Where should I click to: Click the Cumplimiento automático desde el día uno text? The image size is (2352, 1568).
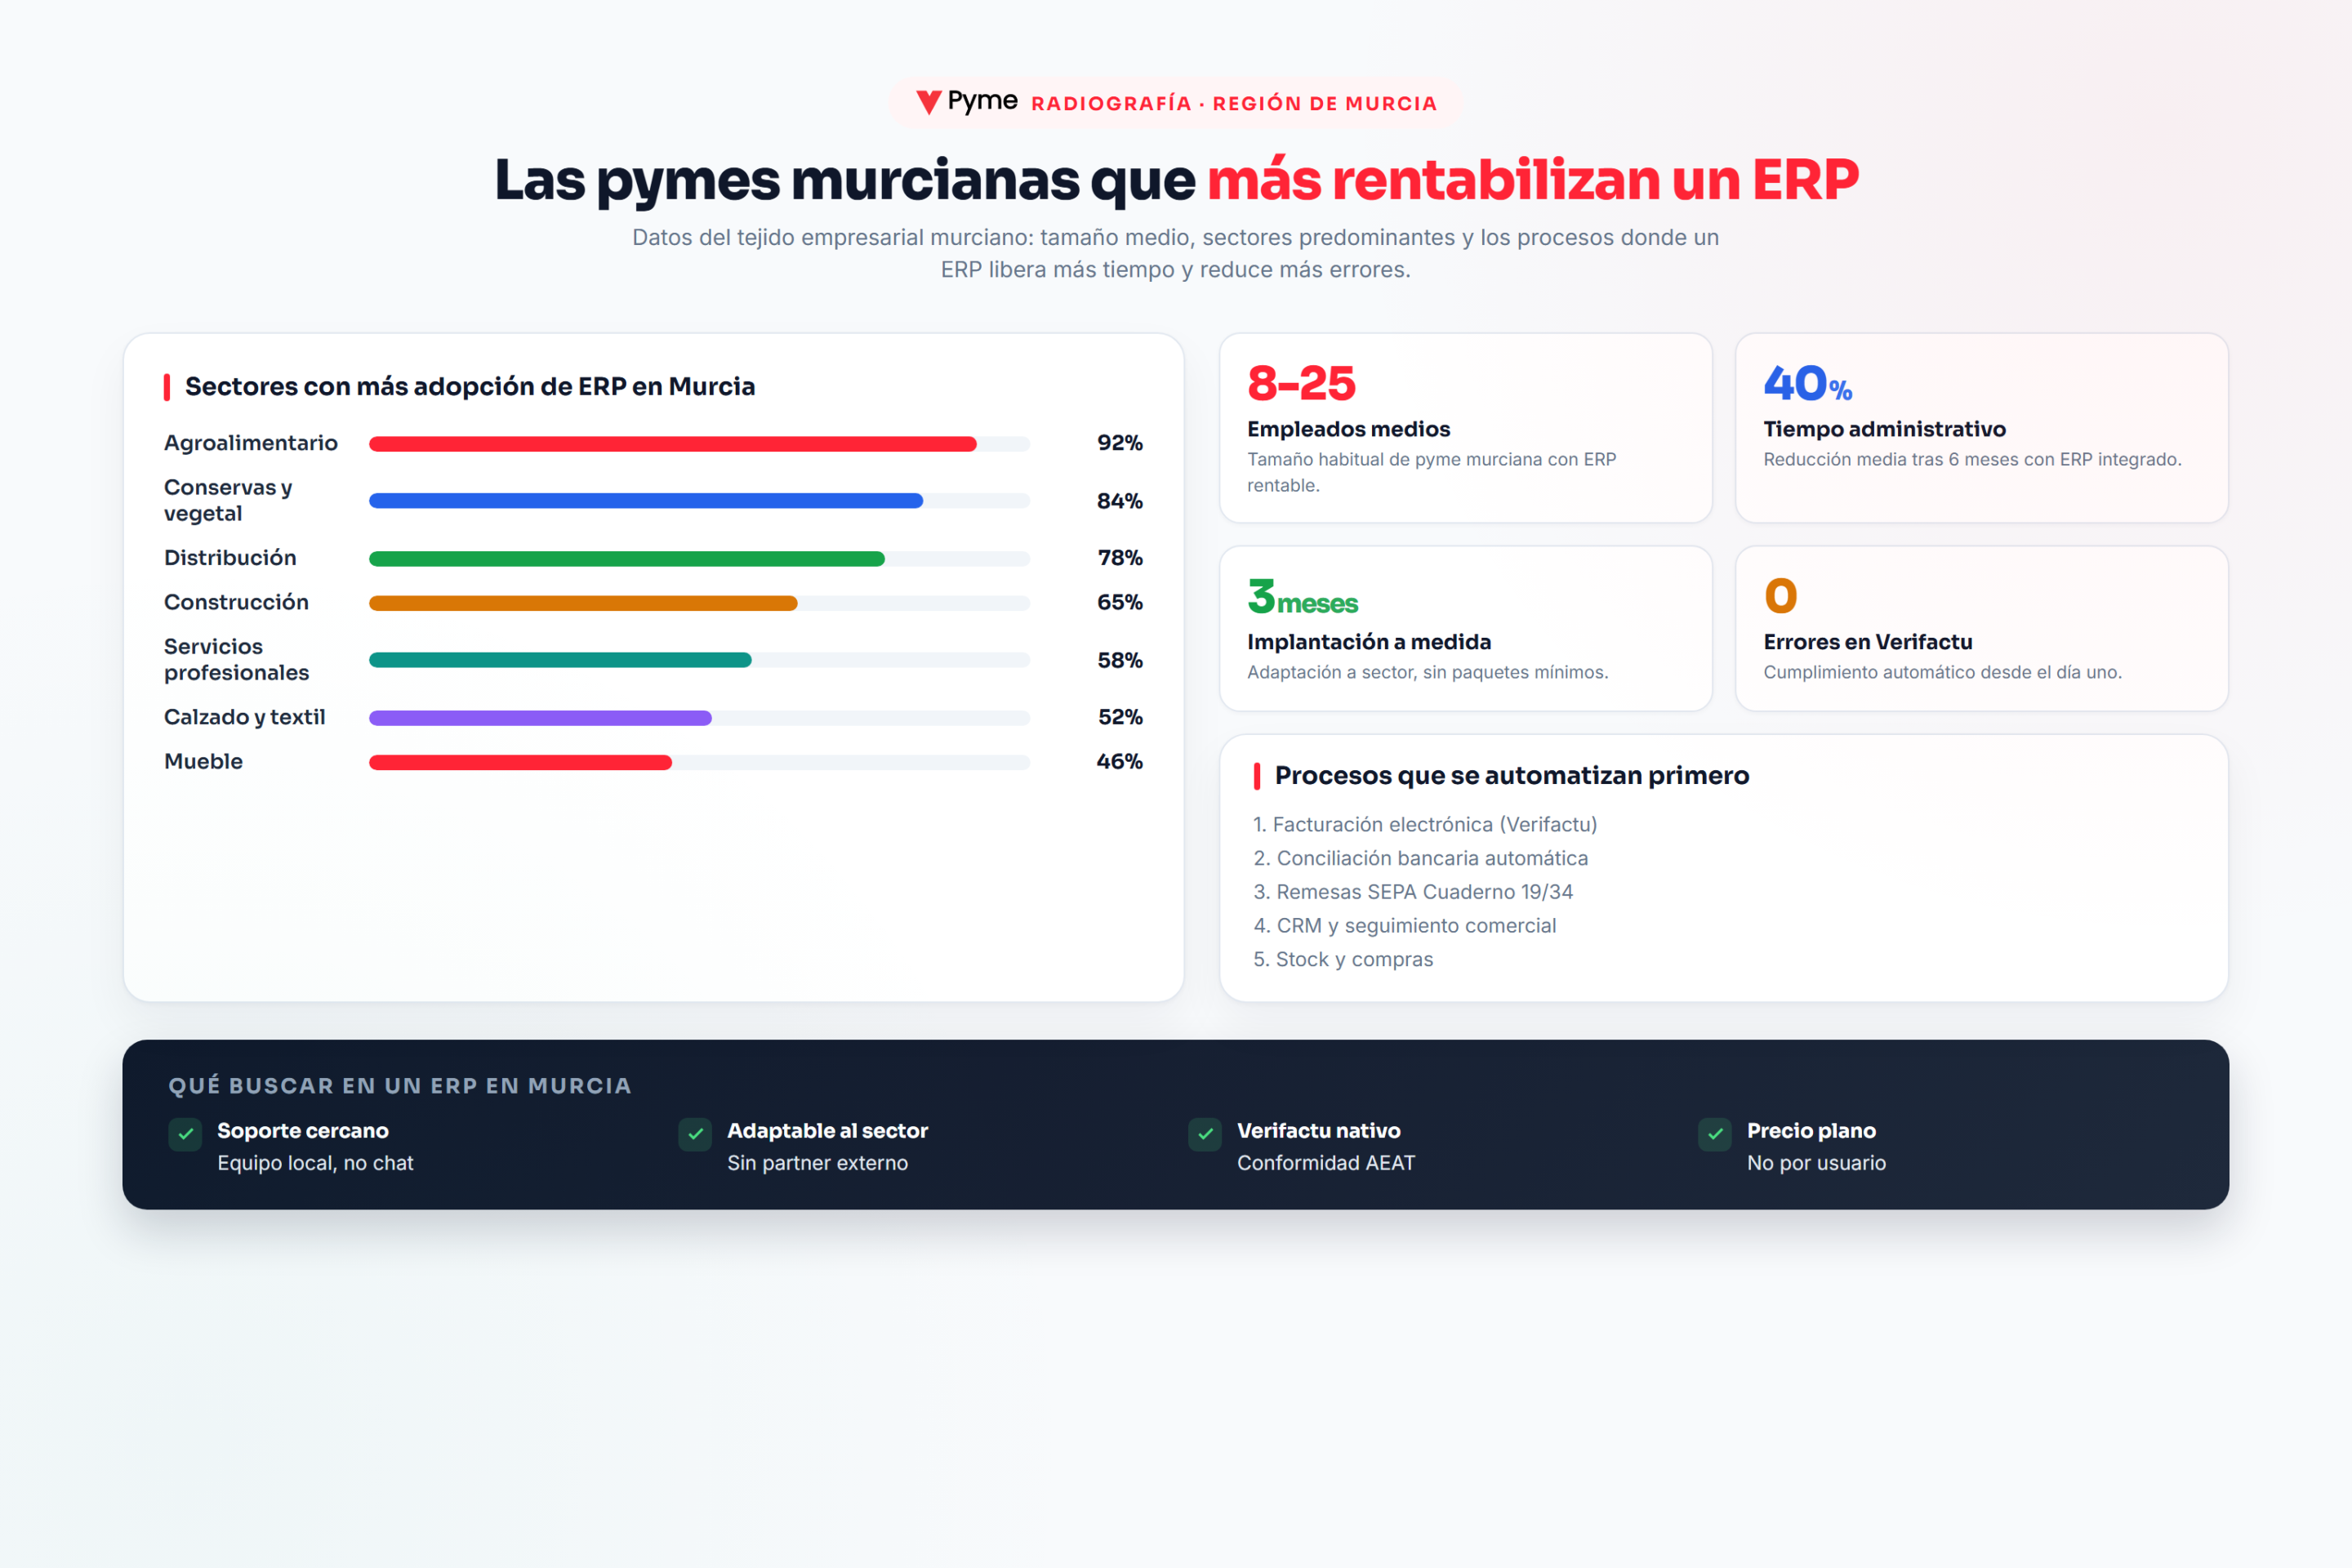click(1943, 672)
